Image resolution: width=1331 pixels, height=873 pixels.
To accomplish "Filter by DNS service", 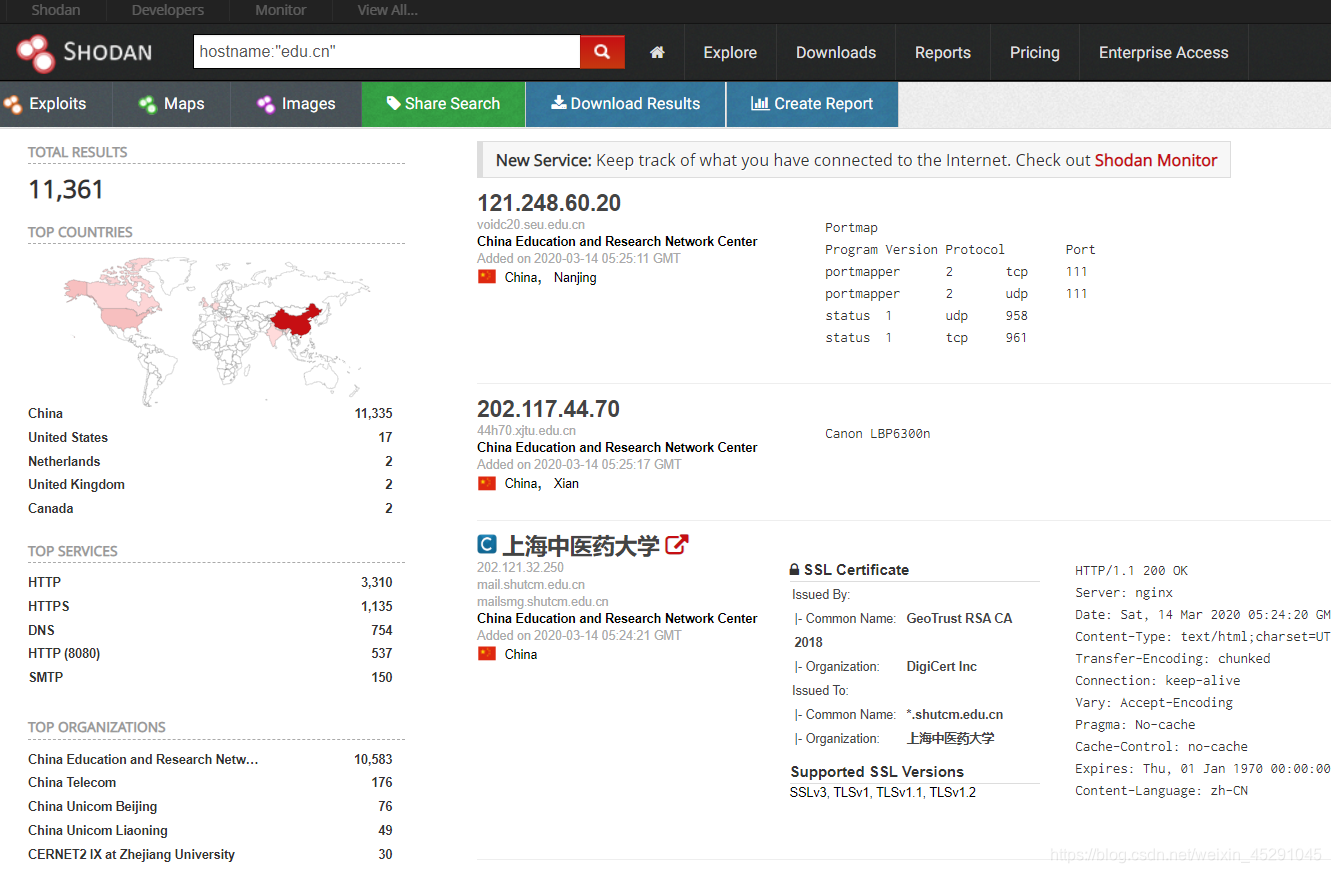I will (41, 630).
